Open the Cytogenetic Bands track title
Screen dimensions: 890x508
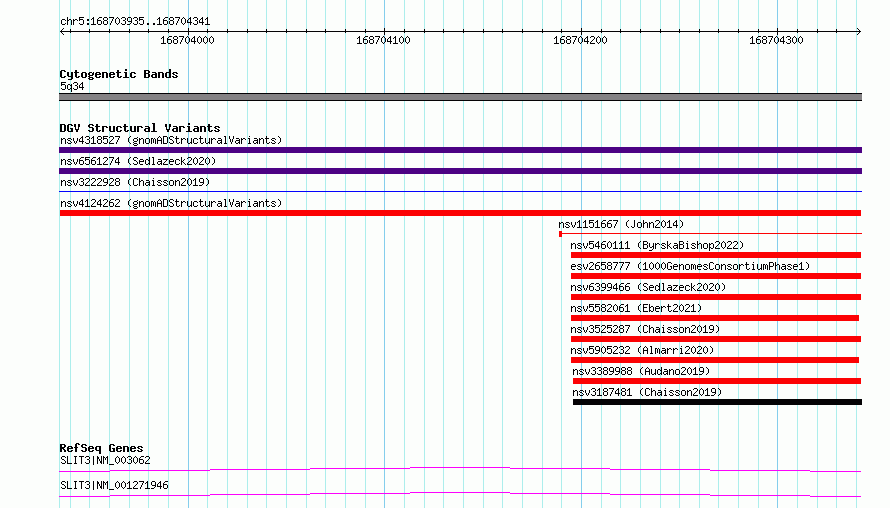point(119,74)
